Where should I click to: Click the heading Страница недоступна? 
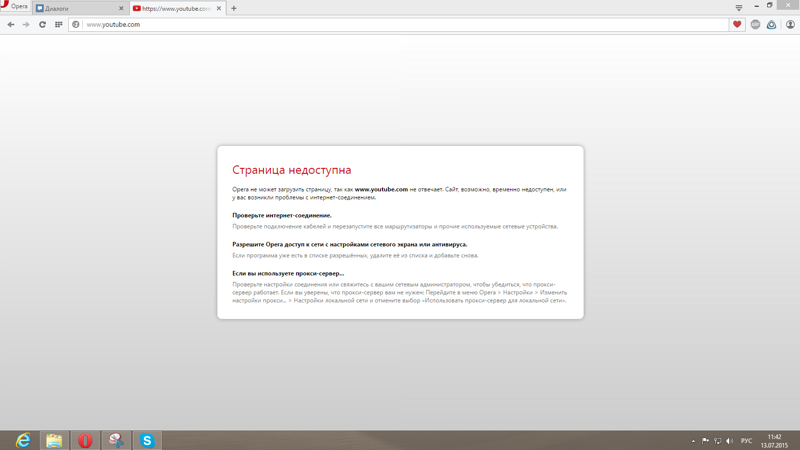292,170
